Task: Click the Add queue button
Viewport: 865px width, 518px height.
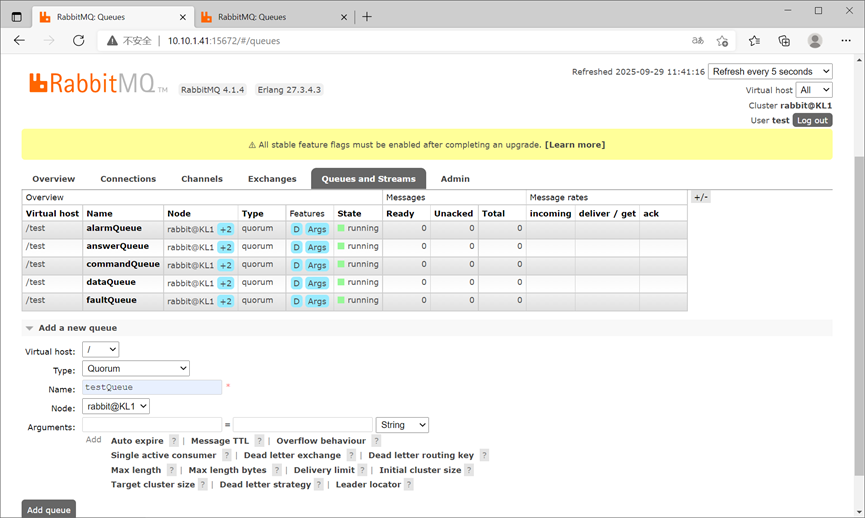Action: pyautogui.click(x=49, y=510)
